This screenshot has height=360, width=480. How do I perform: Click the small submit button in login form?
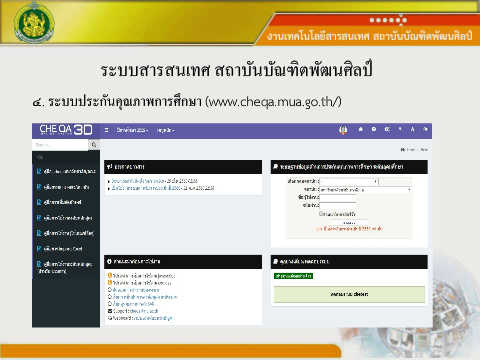pos(349,222)
